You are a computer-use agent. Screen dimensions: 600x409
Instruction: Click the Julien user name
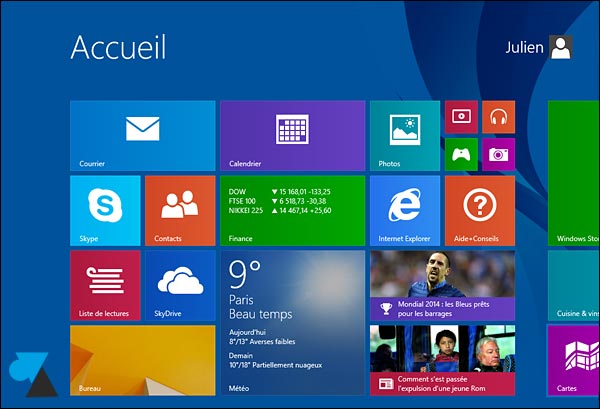[524, 47]
